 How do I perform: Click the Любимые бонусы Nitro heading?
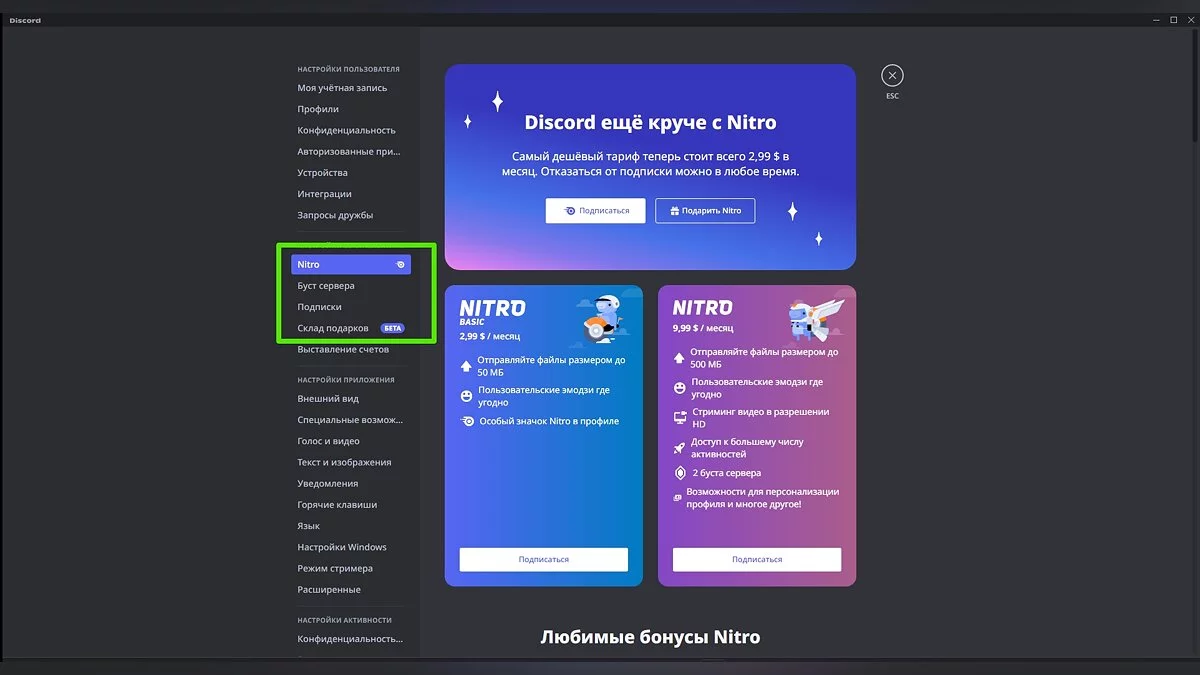click(650, 637)
